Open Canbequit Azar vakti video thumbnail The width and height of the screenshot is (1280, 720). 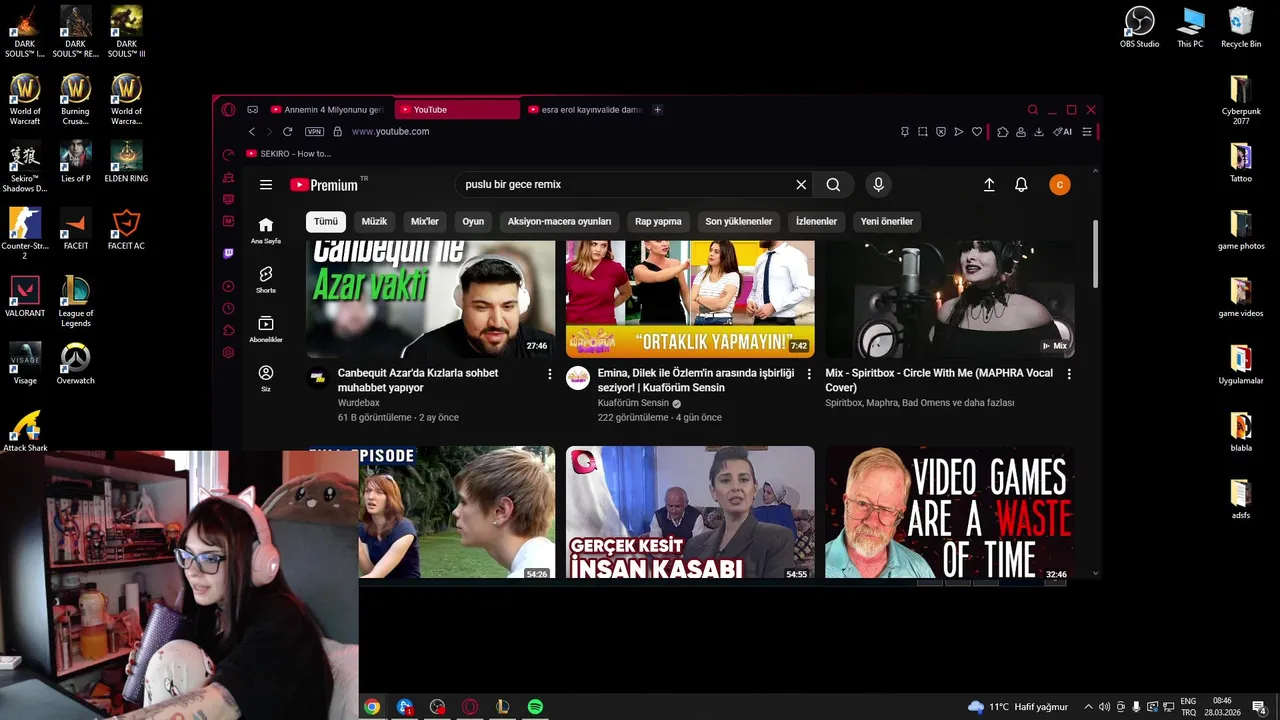pyautogui.click(x=430, y=299)
